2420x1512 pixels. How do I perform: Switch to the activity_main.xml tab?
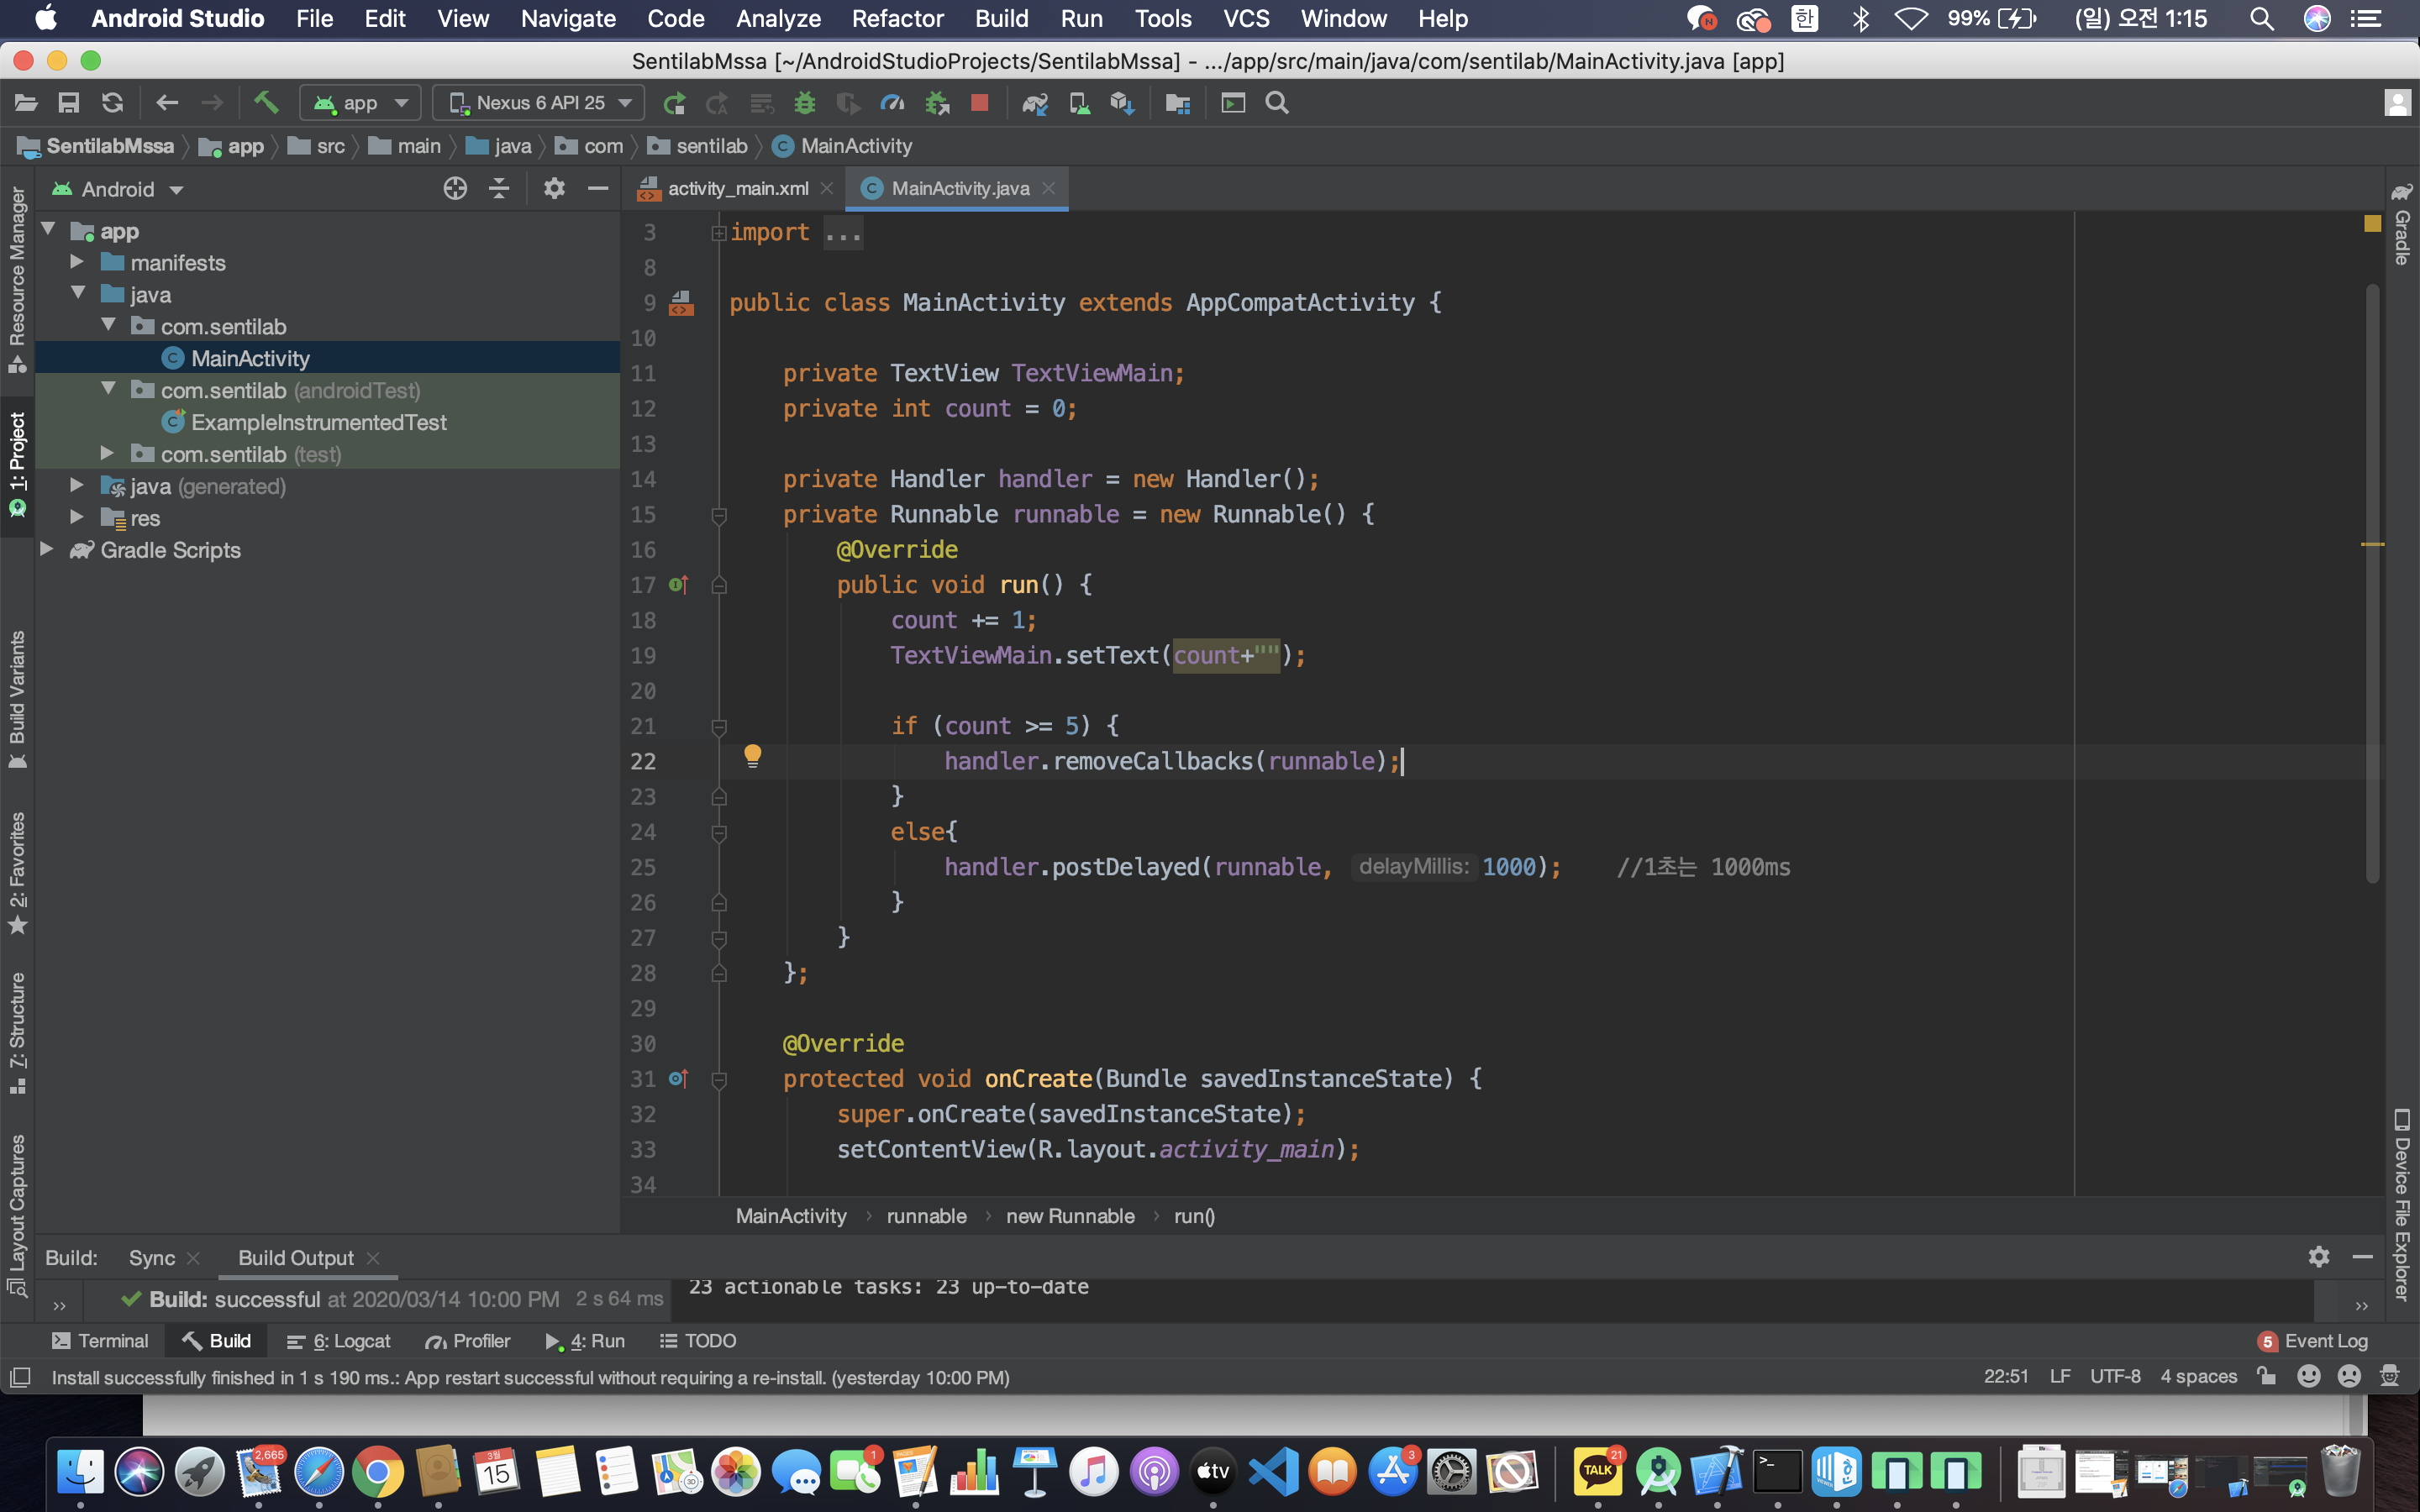point(737,188)
